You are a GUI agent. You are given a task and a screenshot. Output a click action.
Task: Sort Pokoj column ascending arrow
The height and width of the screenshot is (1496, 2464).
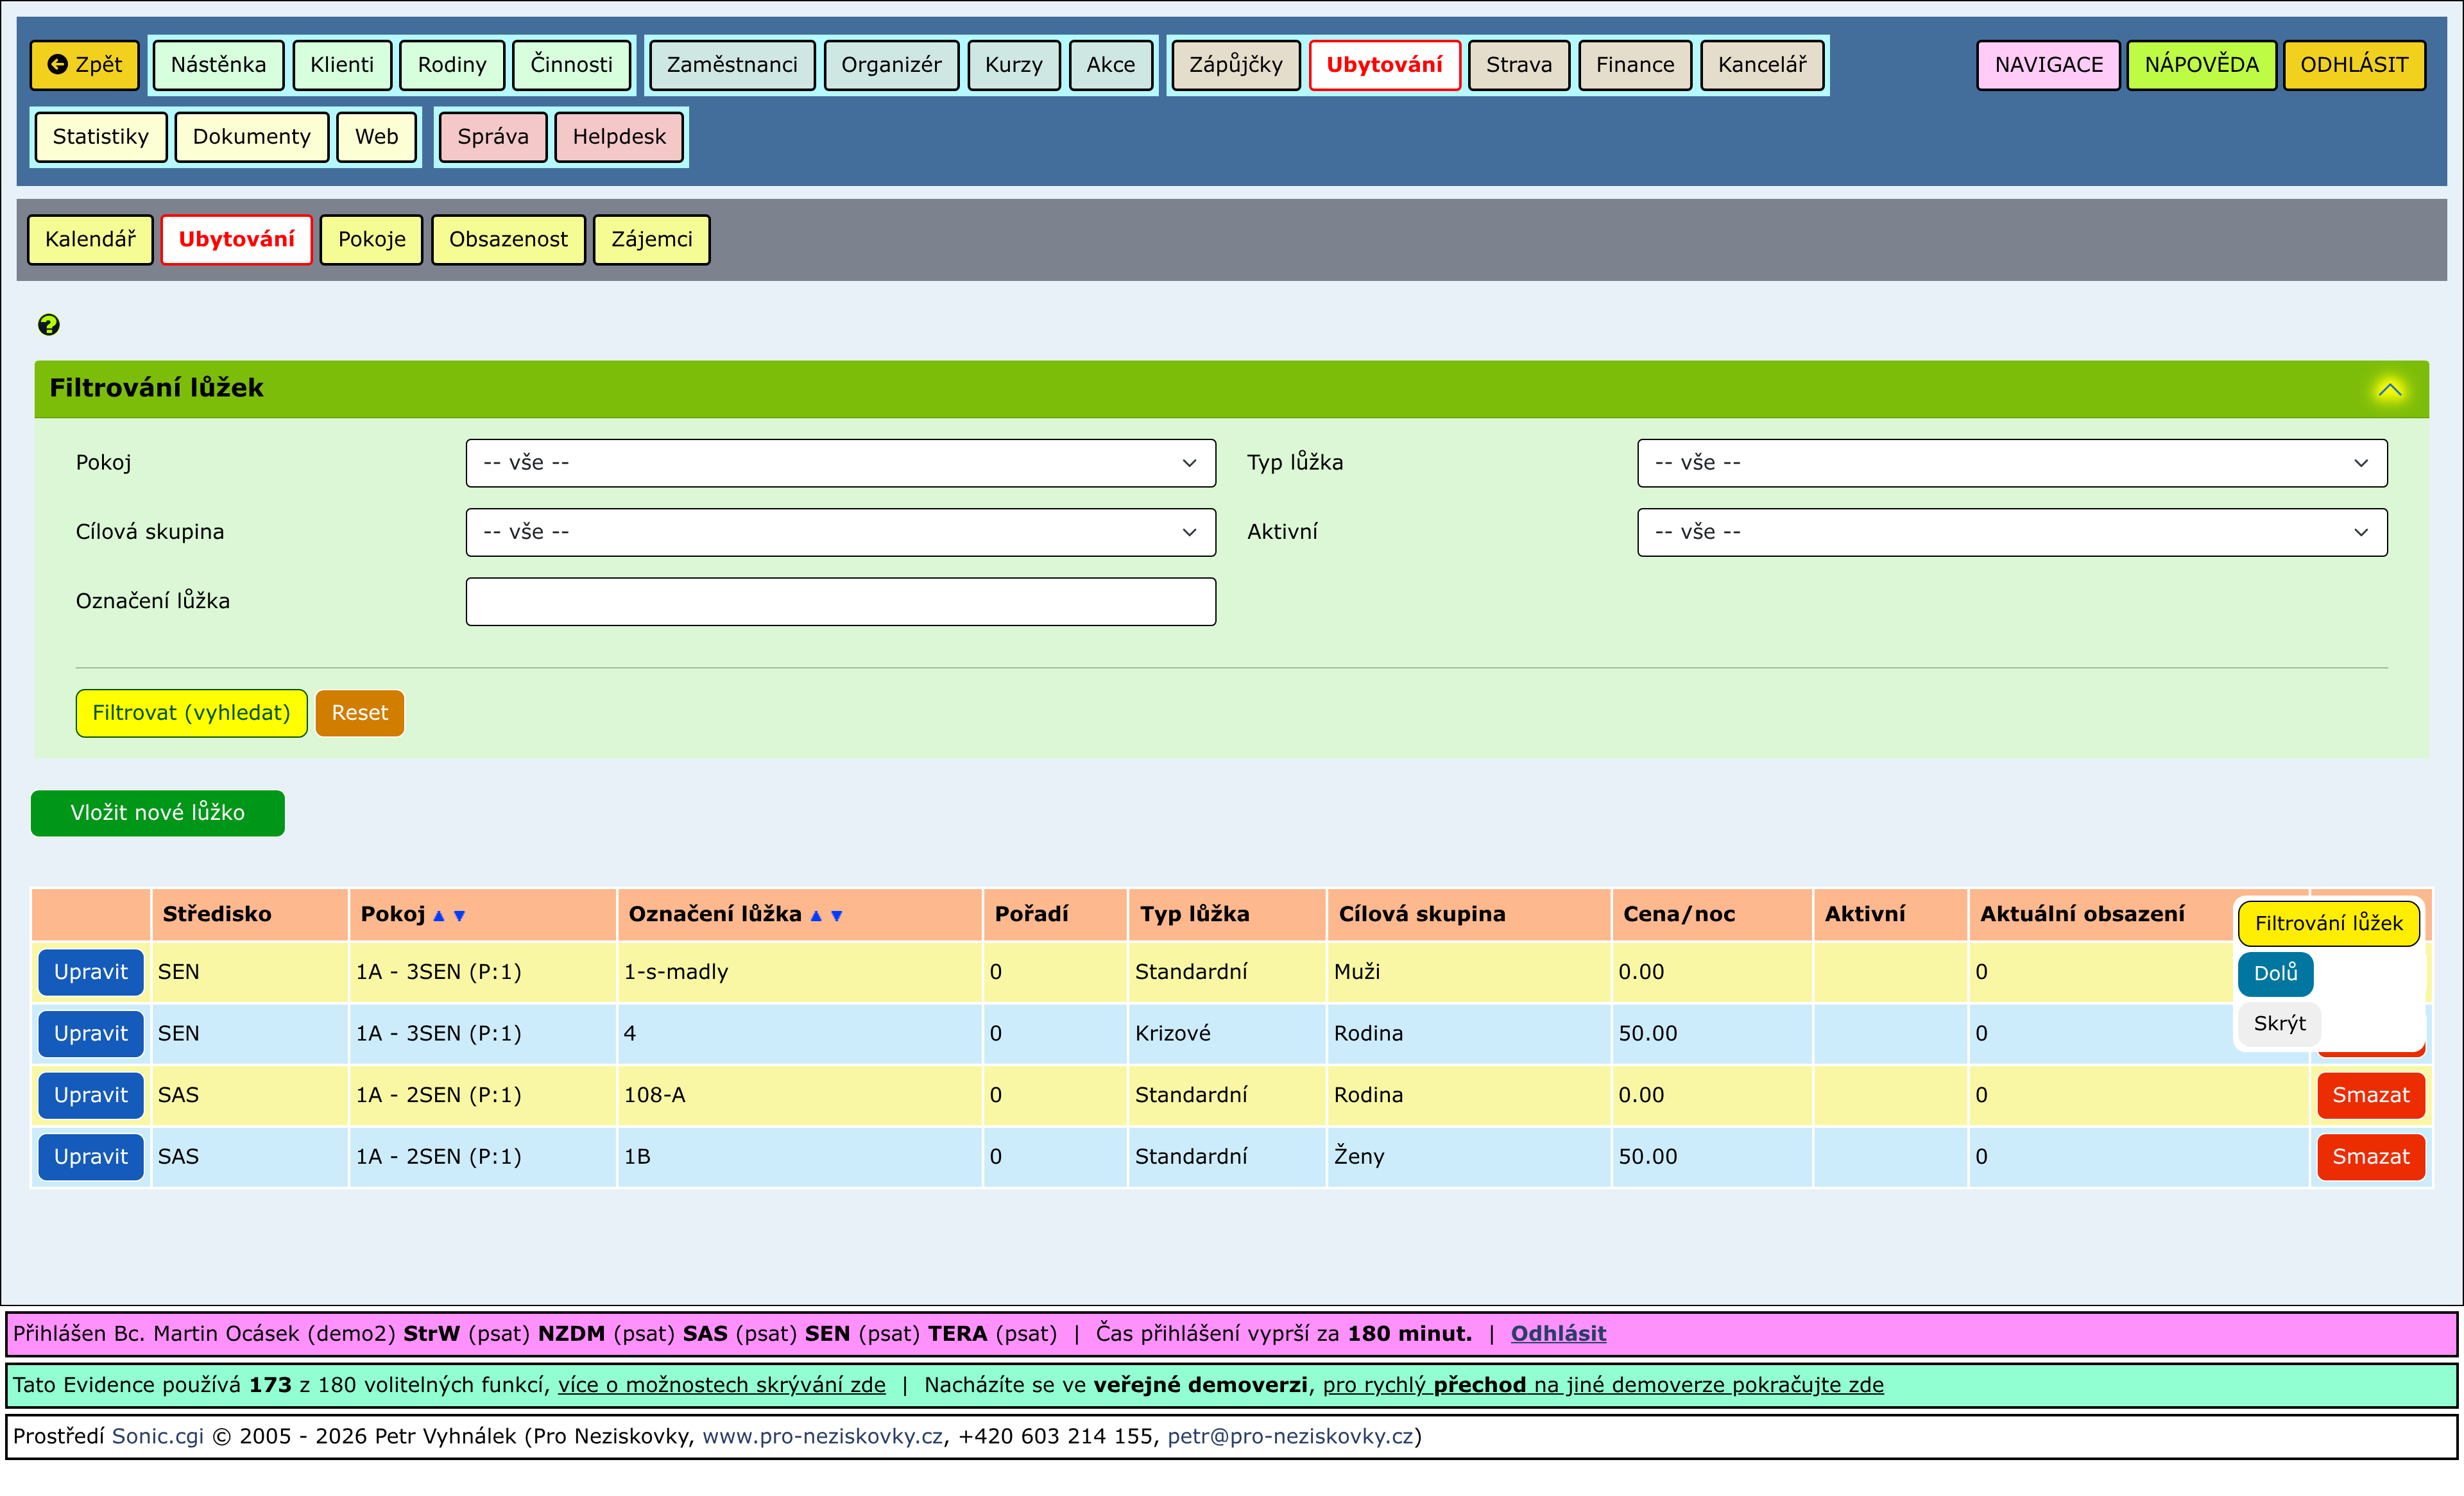[438, 915]
